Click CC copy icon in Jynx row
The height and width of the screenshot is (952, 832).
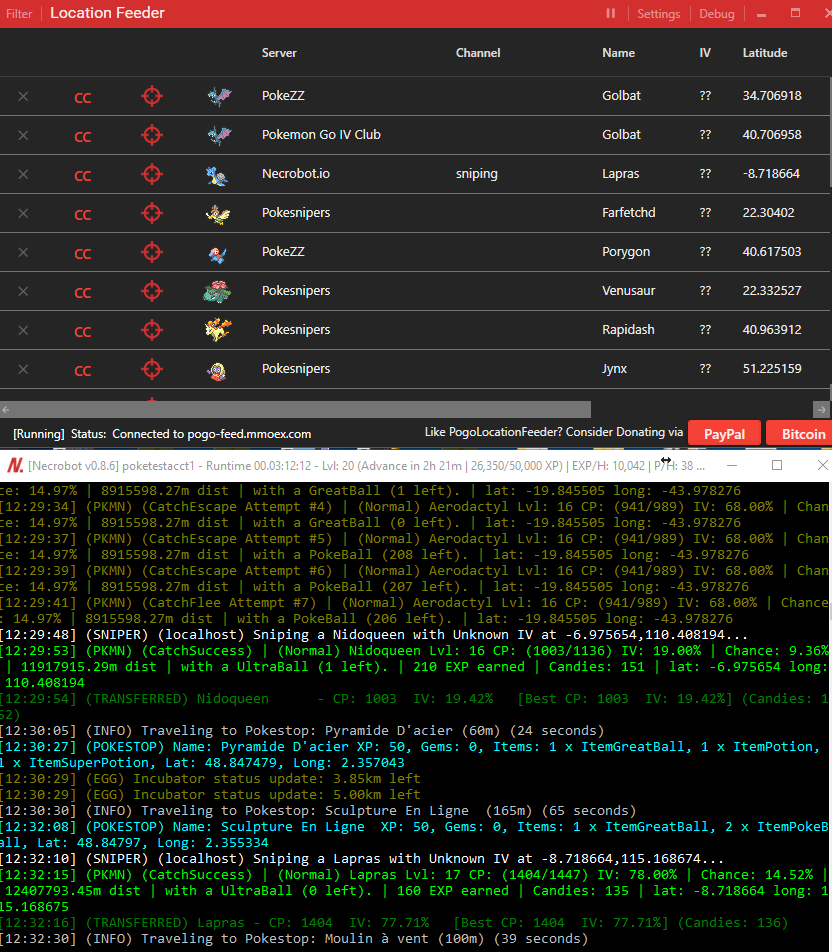83,370
